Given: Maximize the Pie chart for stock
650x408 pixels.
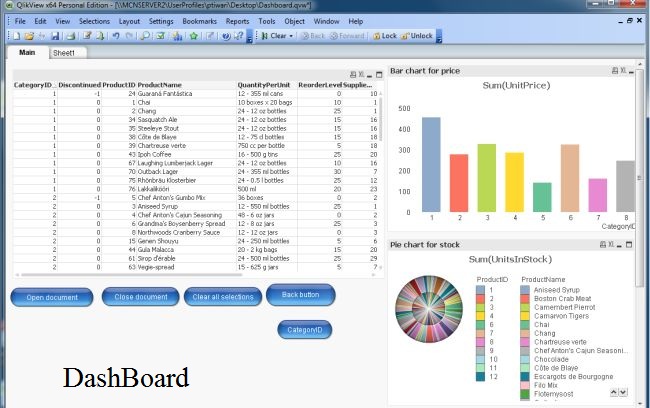Looking at the screenshot, I should pyautogui.click(x=629, y=245).
